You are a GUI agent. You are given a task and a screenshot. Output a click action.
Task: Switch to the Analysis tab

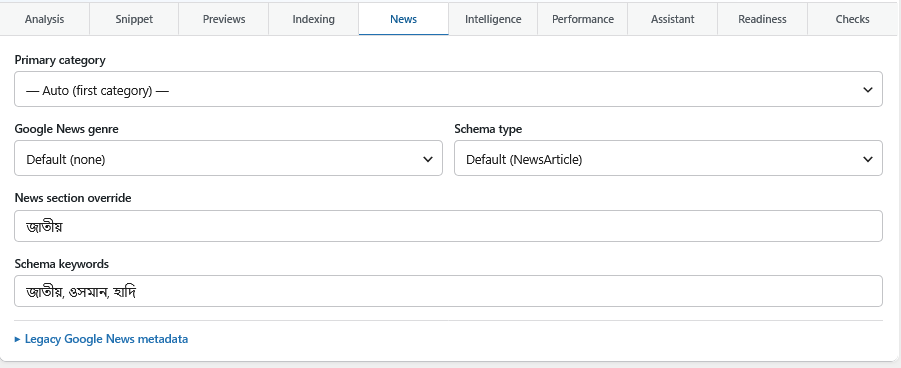point(45,19)
